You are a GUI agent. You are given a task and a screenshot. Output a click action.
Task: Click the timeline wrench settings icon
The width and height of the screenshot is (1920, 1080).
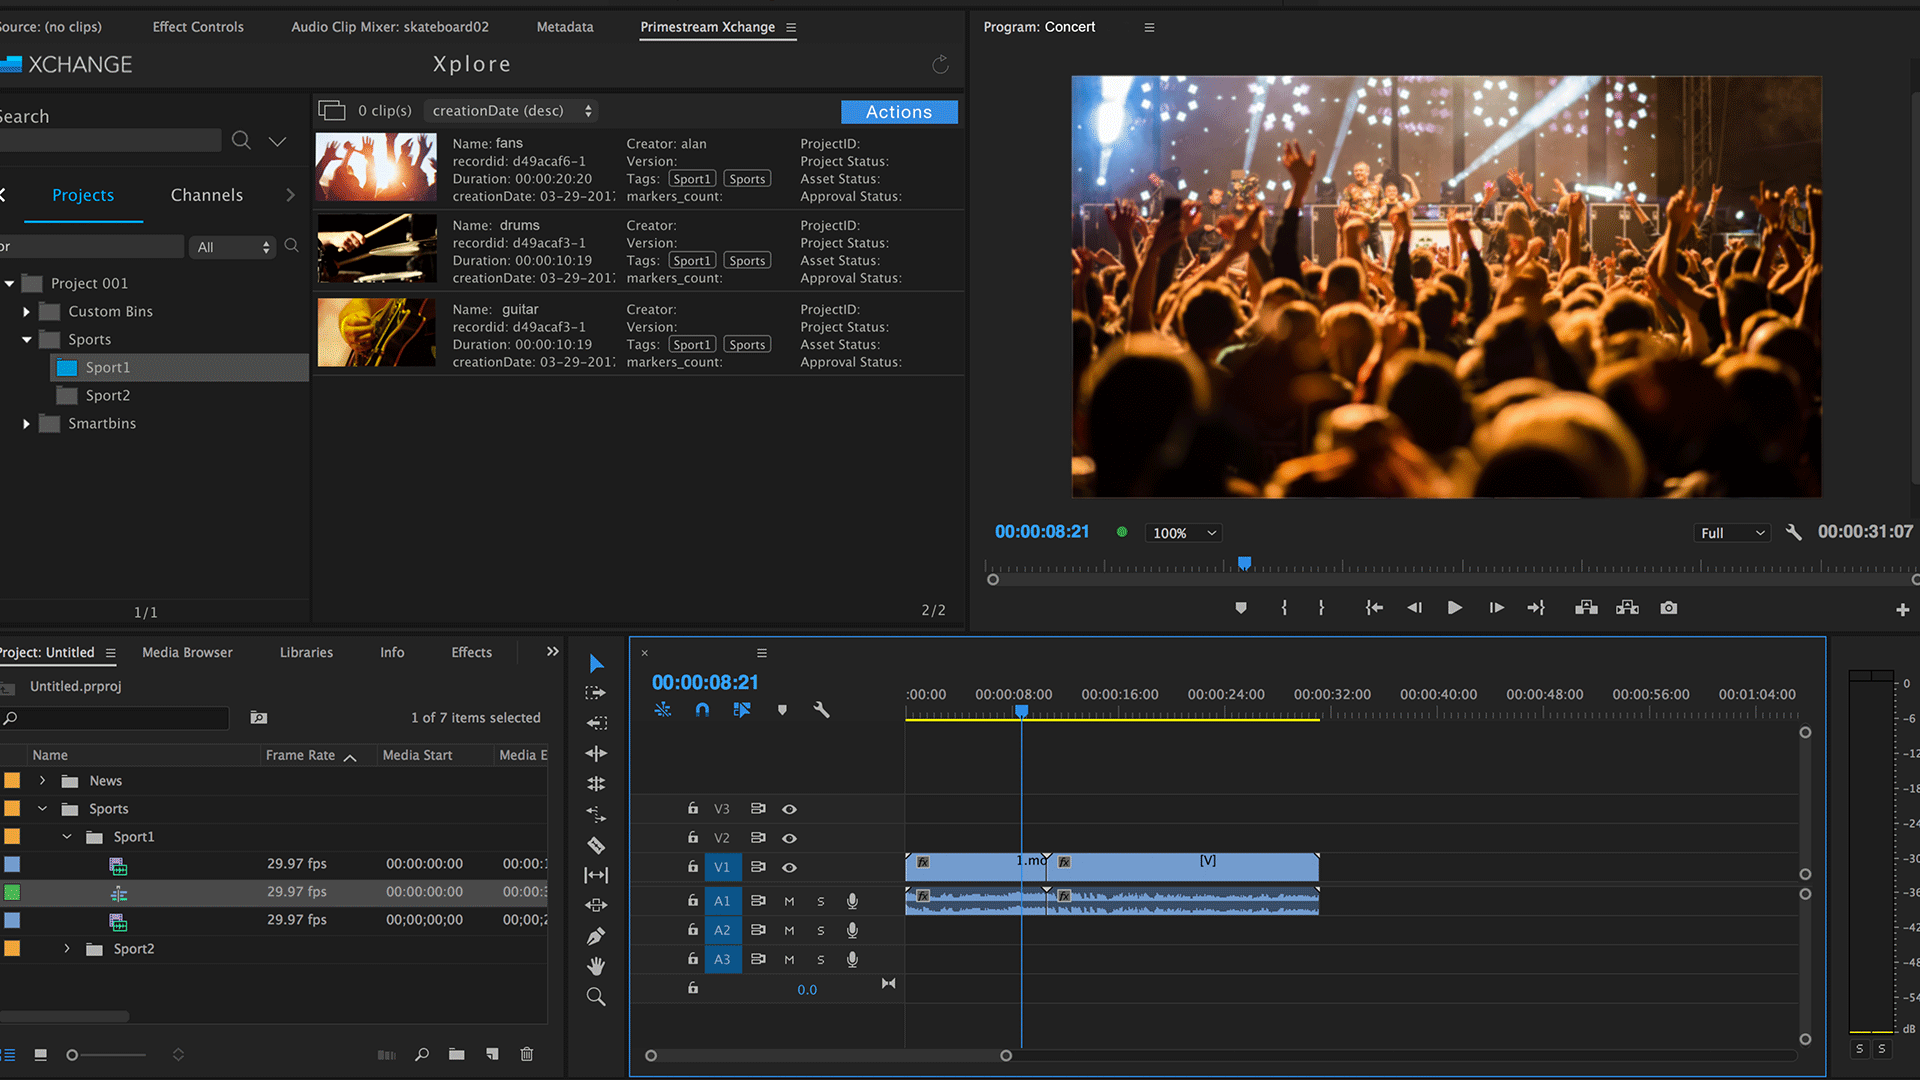(x=821, y=710)
